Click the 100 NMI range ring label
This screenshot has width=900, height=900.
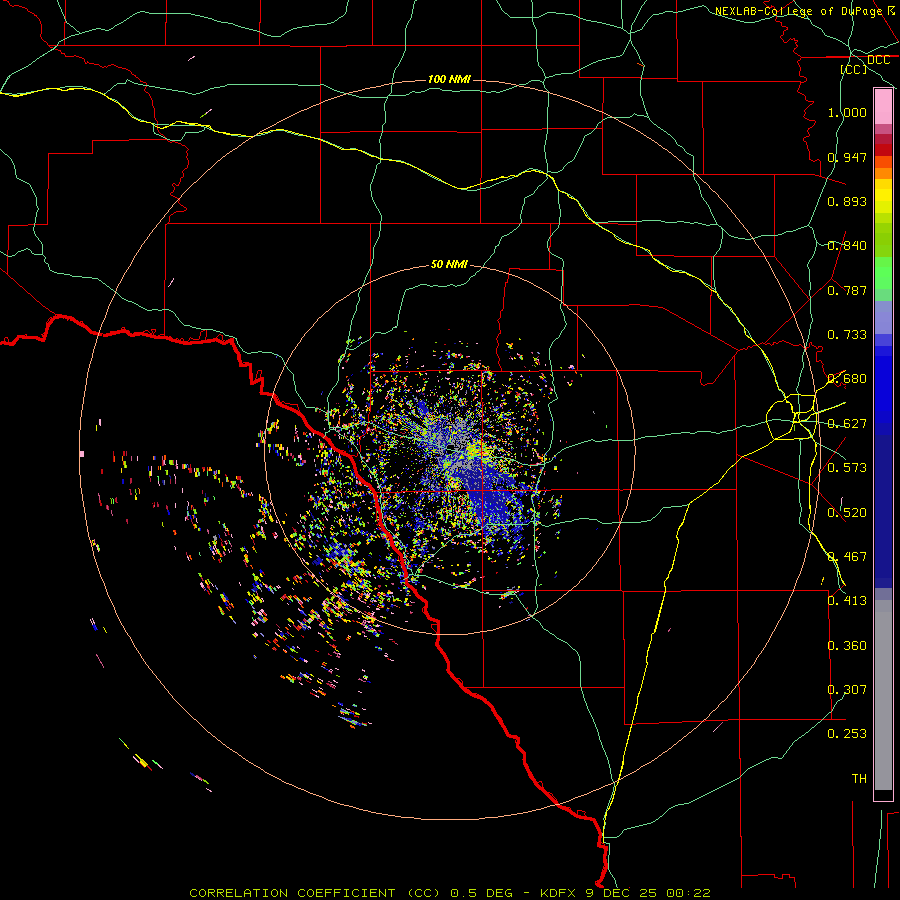point(449,79)
